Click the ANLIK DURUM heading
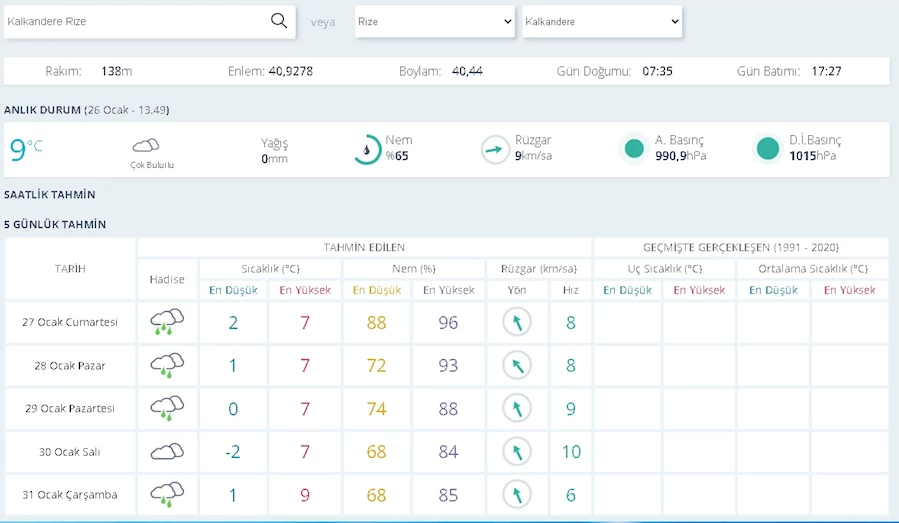The width and height of the screenshot is (899, 523). [x=42, y=110]
